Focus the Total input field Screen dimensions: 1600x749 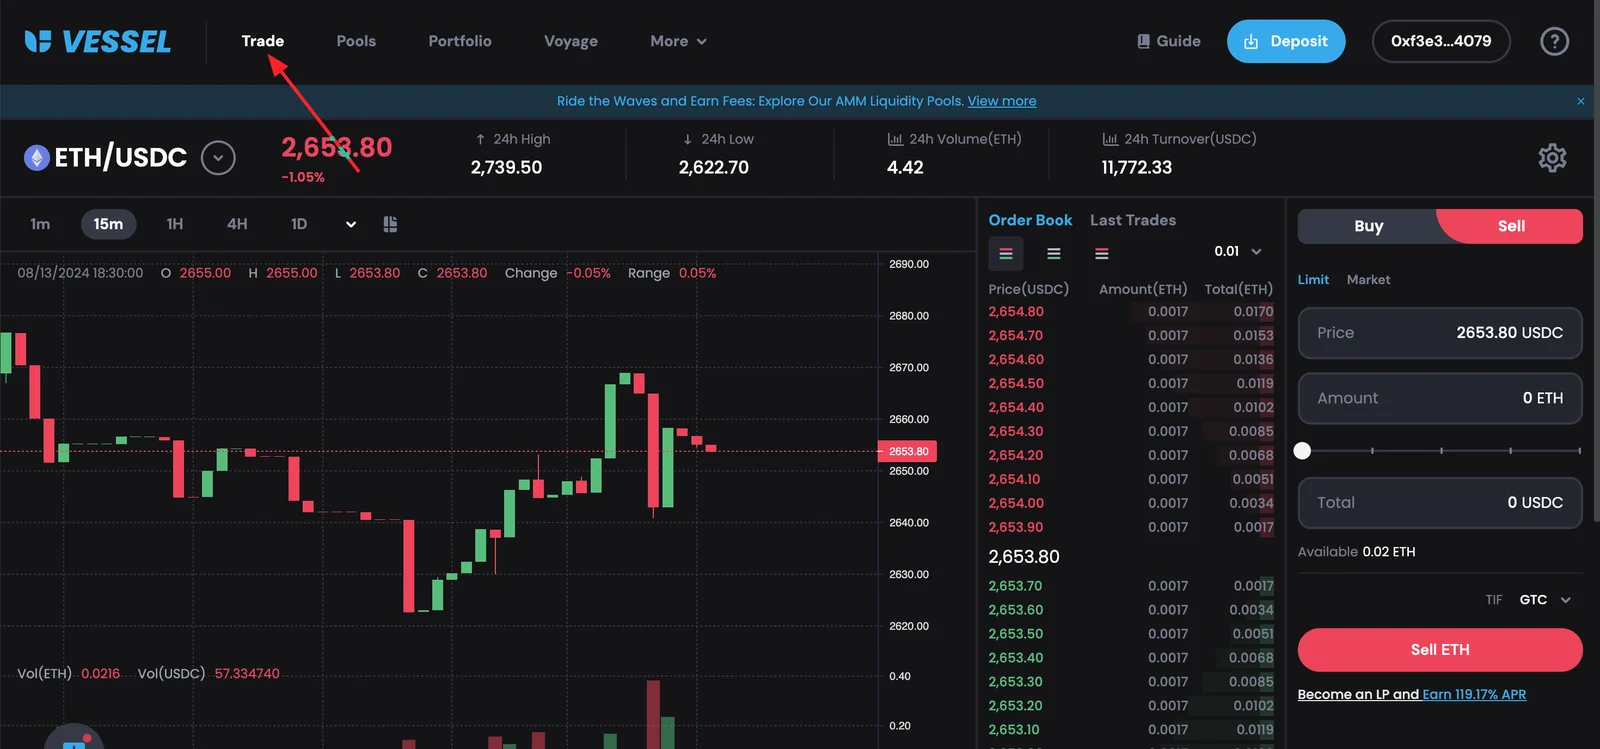click(1440, 503)
